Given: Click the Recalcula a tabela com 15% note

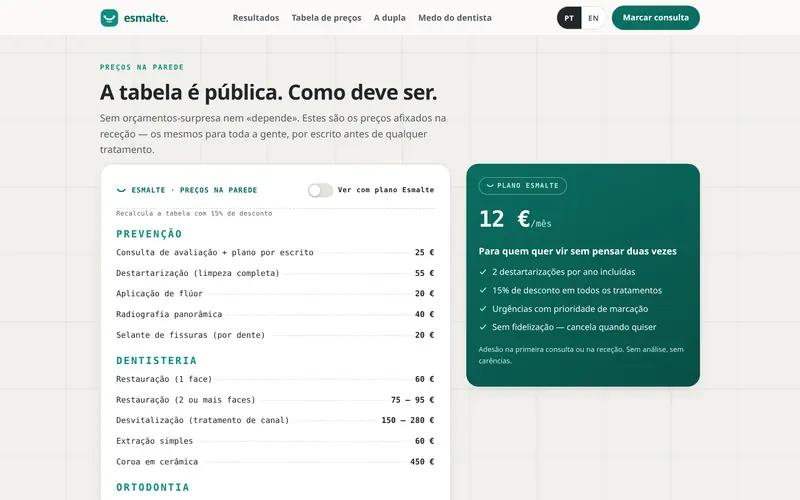Looking at the screenshot, I should click(194, 213).
